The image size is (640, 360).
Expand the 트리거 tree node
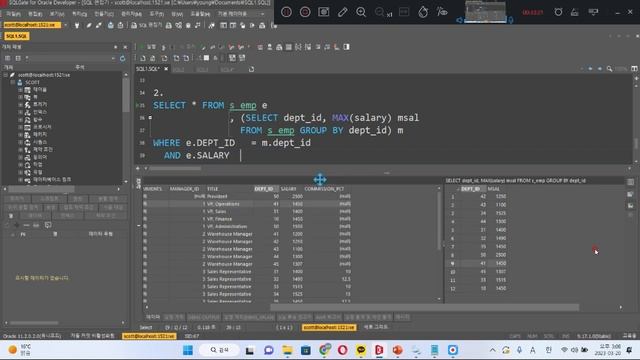tap(20, 104)
